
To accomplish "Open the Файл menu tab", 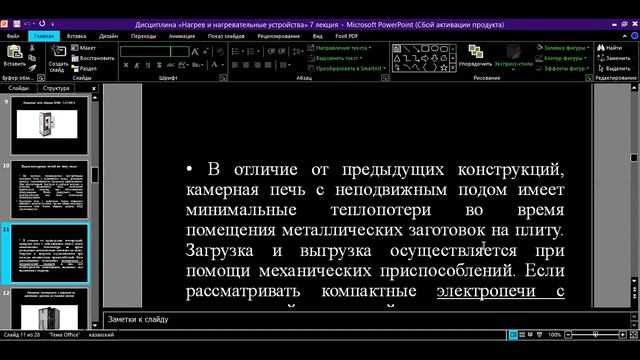I will (13, 36).
